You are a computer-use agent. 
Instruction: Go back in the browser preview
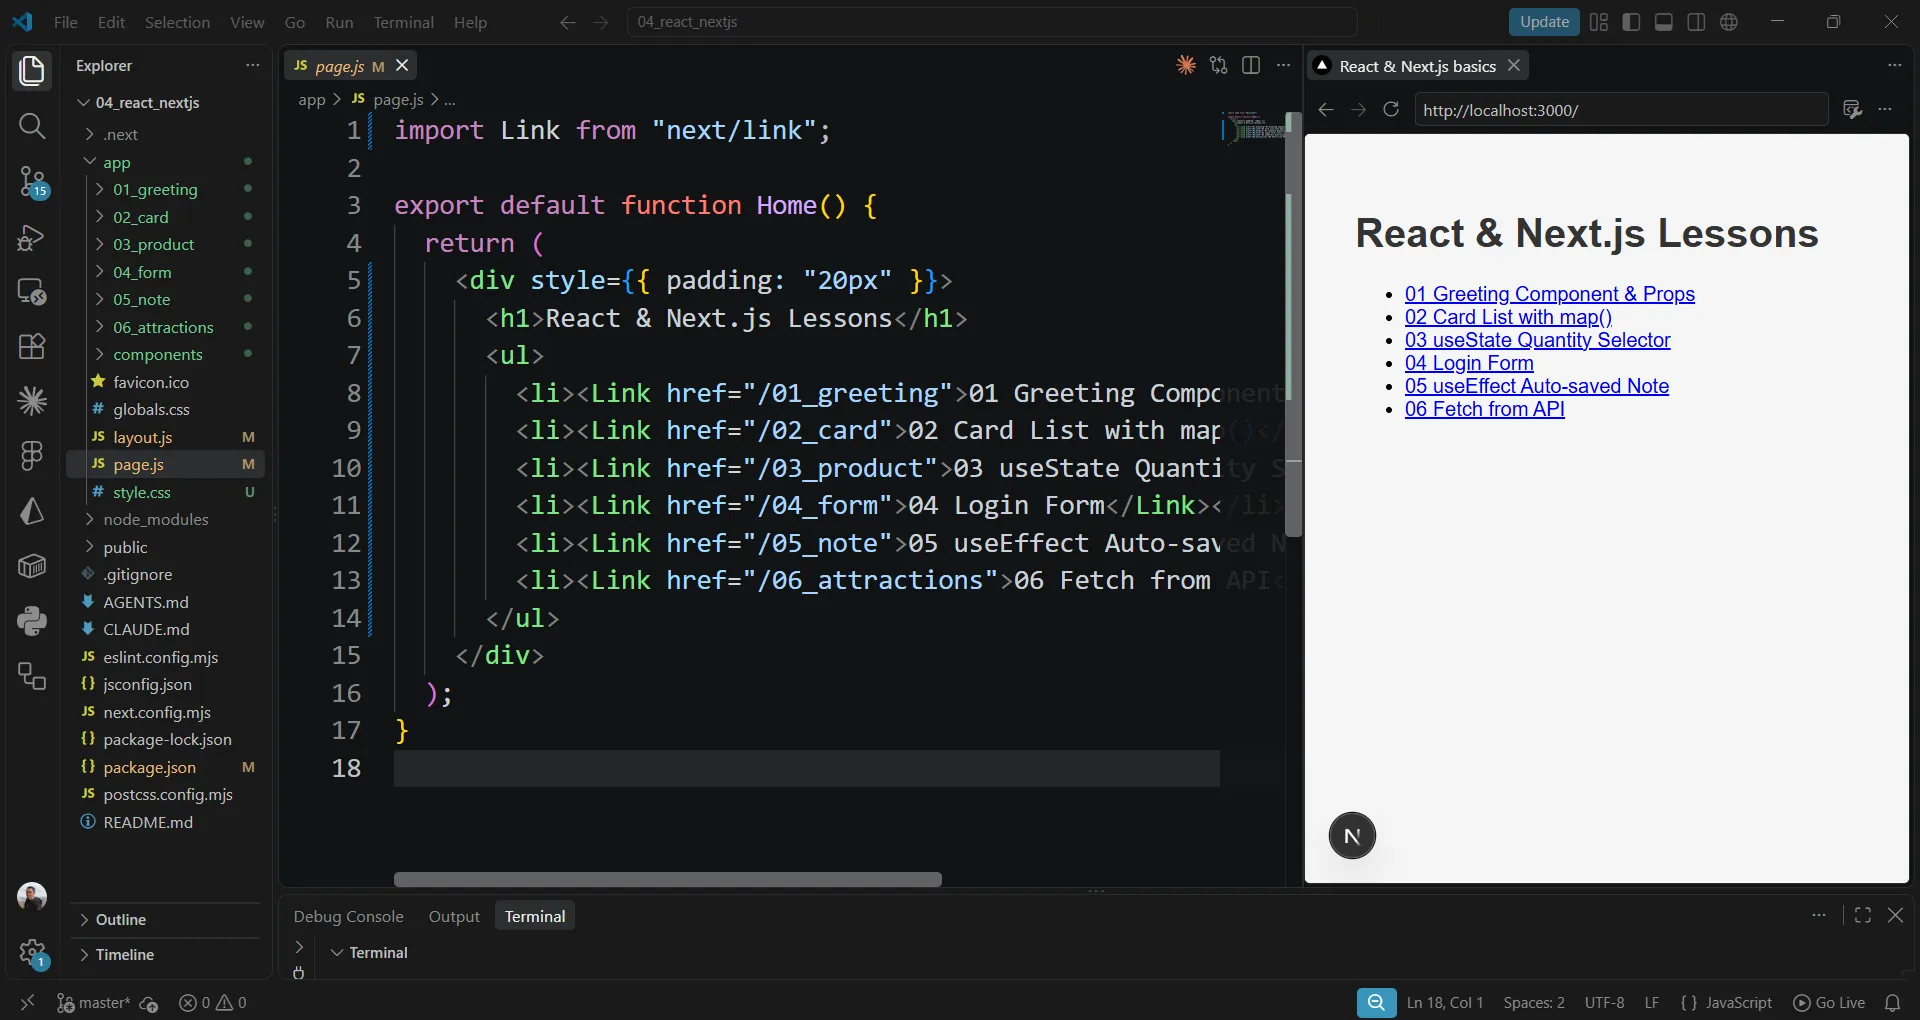pos(1326,110)
